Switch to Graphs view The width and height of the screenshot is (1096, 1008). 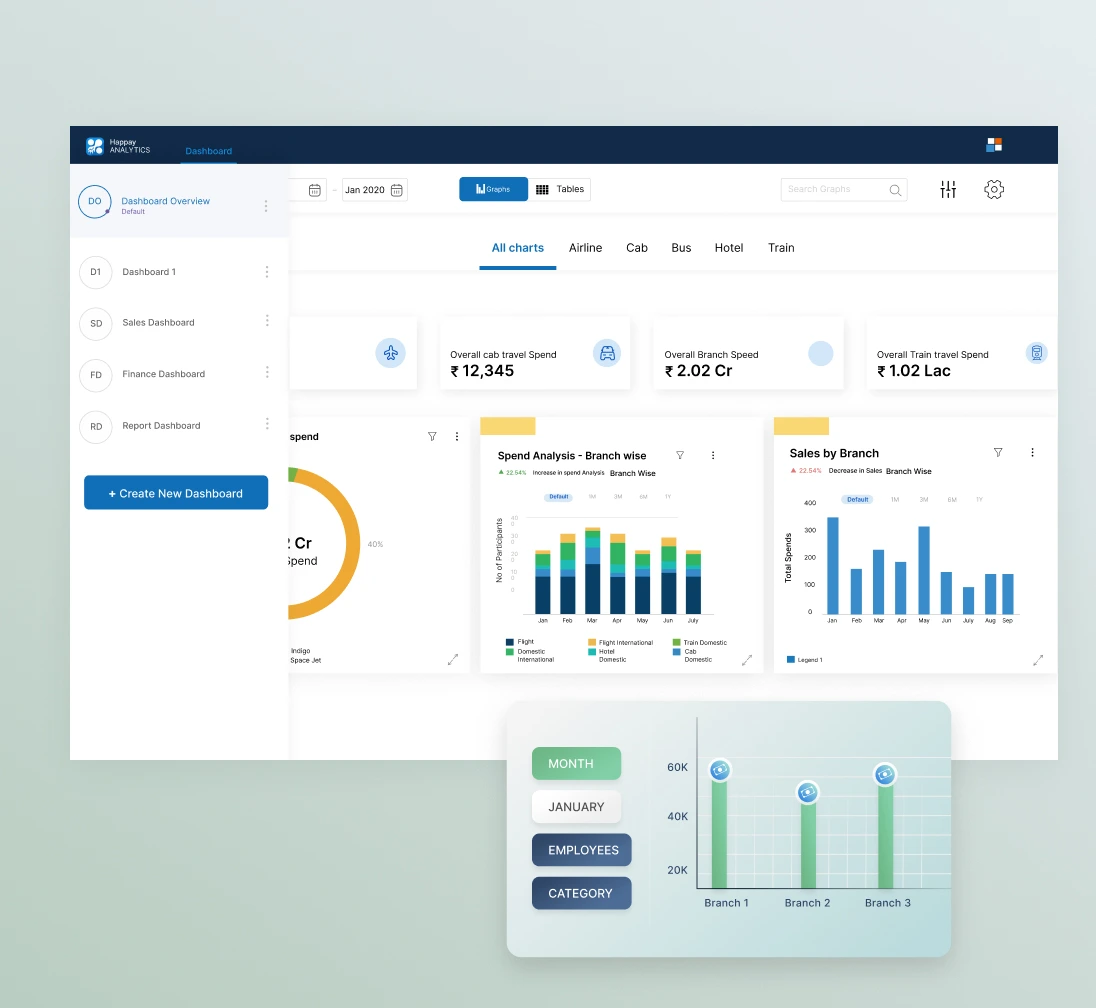[x=493, y=189]
